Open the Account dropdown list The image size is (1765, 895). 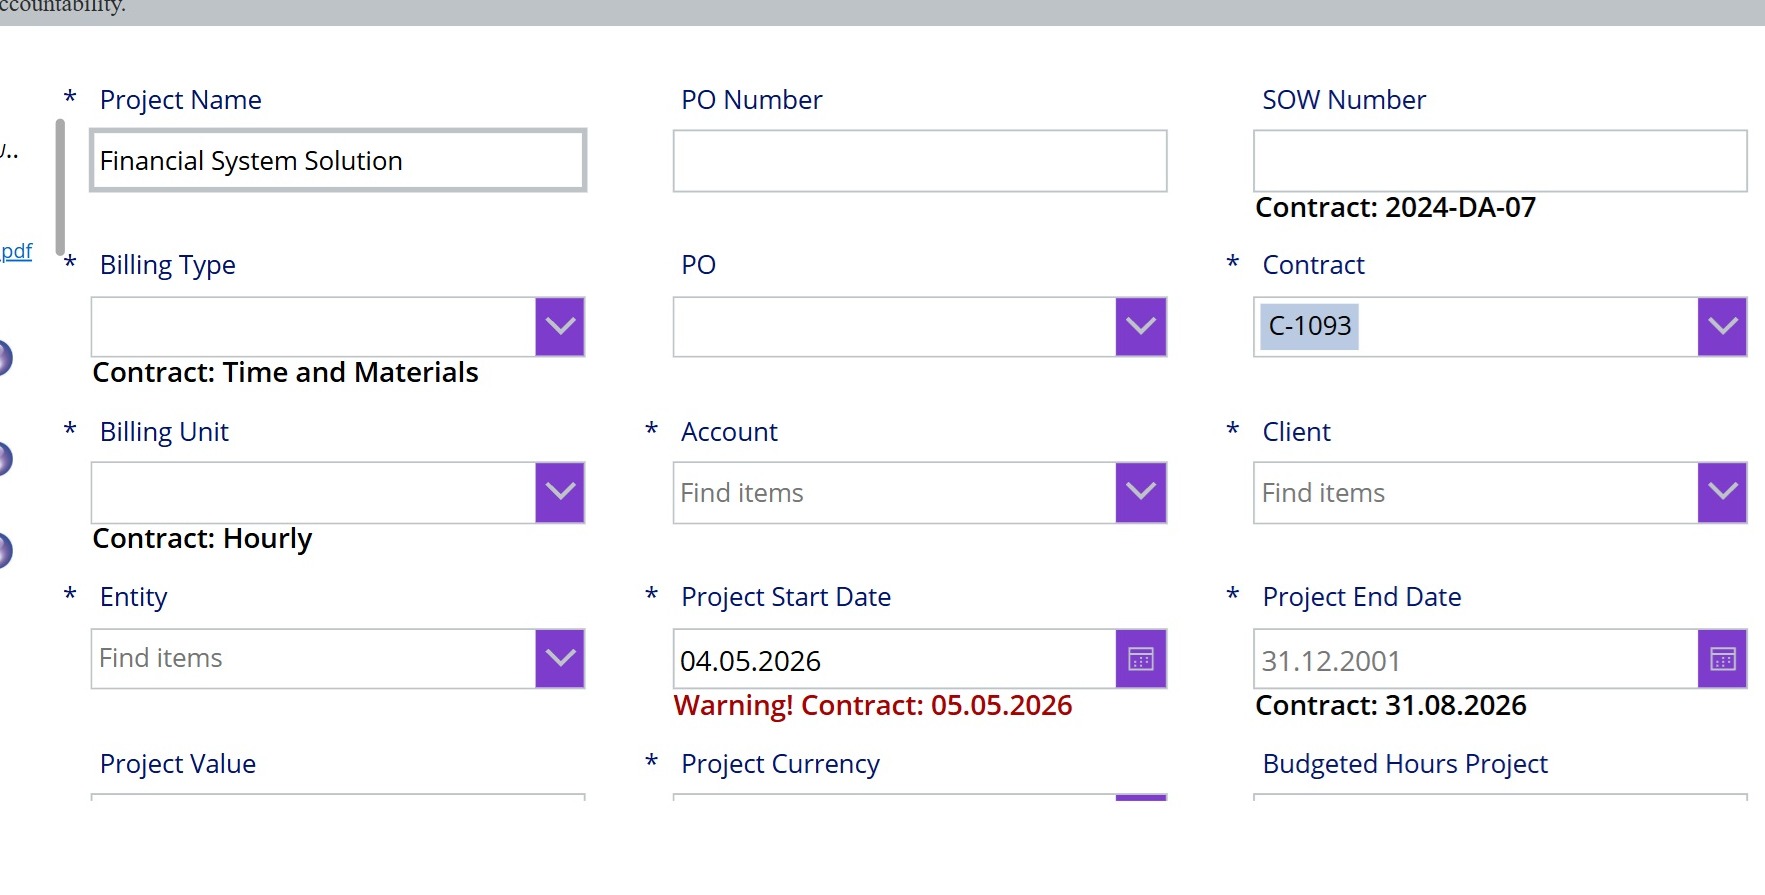[1141, 492]
